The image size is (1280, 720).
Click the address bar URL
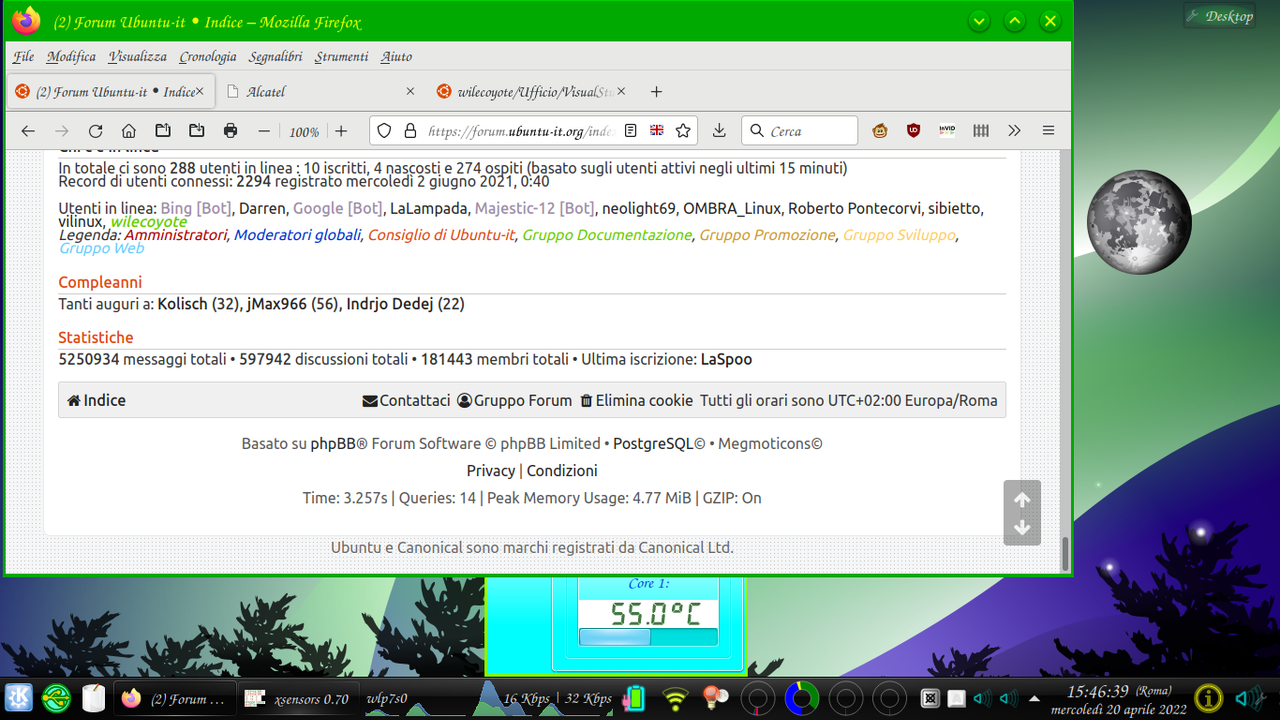pos(520,131)
